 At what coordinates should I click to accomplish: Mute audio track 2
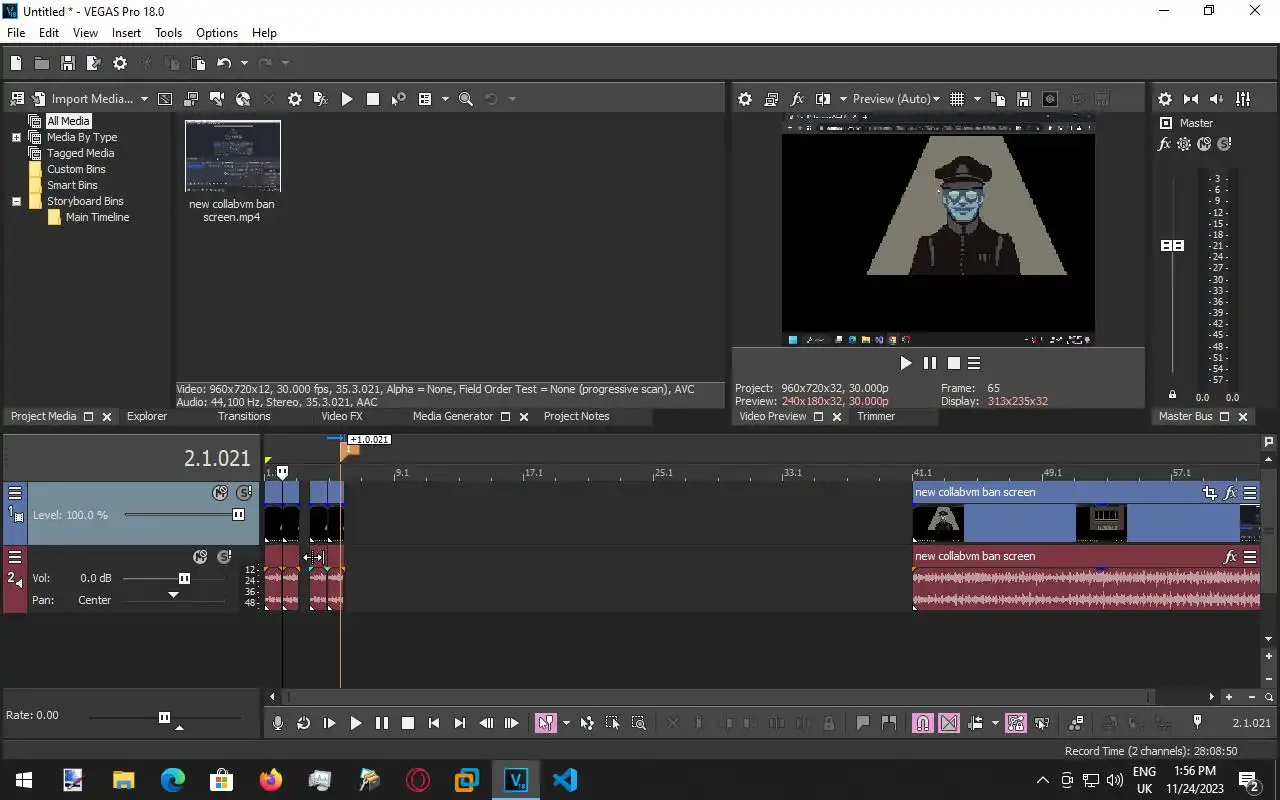pyautogui.click(x=200, y=557)
